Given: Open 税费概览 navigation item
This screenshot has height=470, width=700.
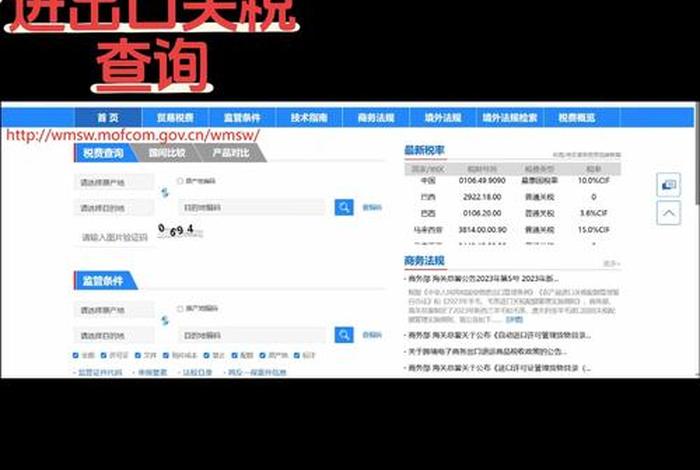Looking at the screenshot, I should coord(577,117).
